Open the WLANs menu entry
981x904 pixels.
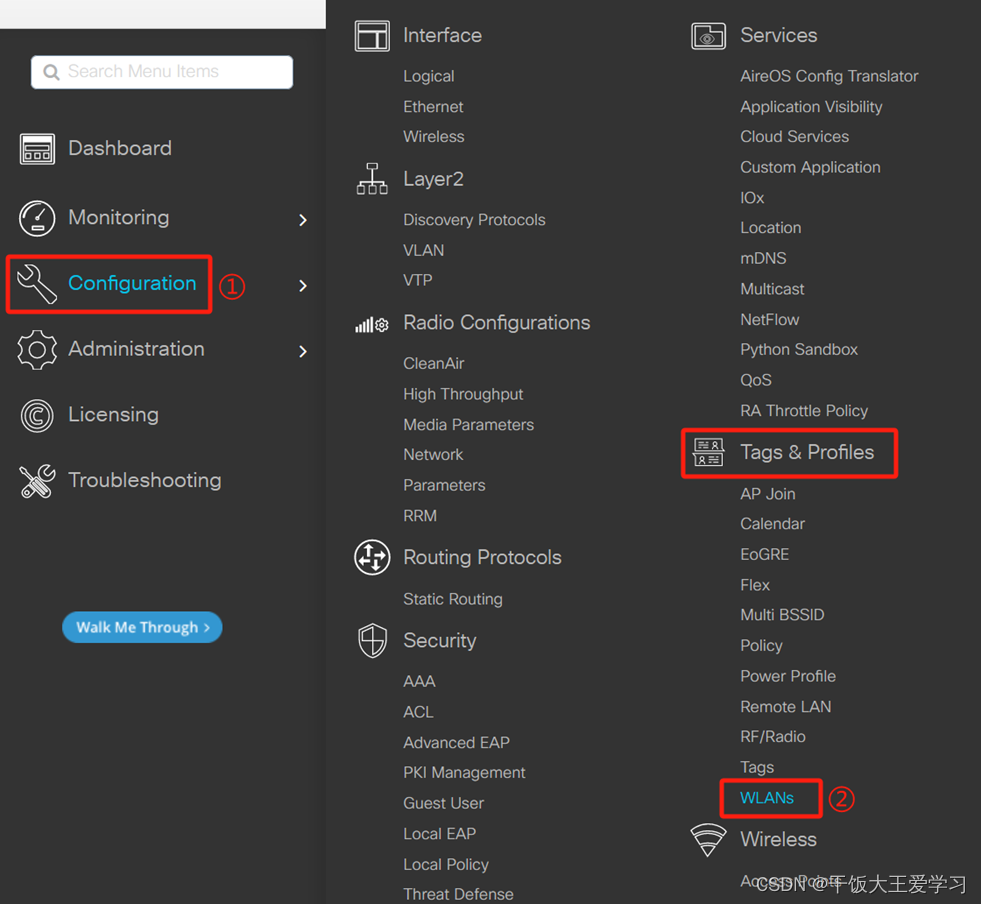(769, 798)
